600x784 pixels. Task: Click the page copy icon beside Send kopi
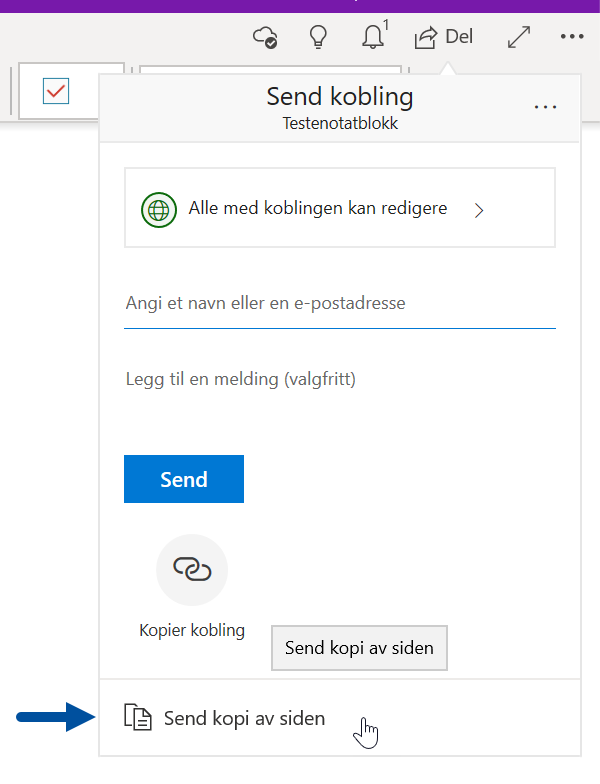pyautogui.click(x=138, y=716)
